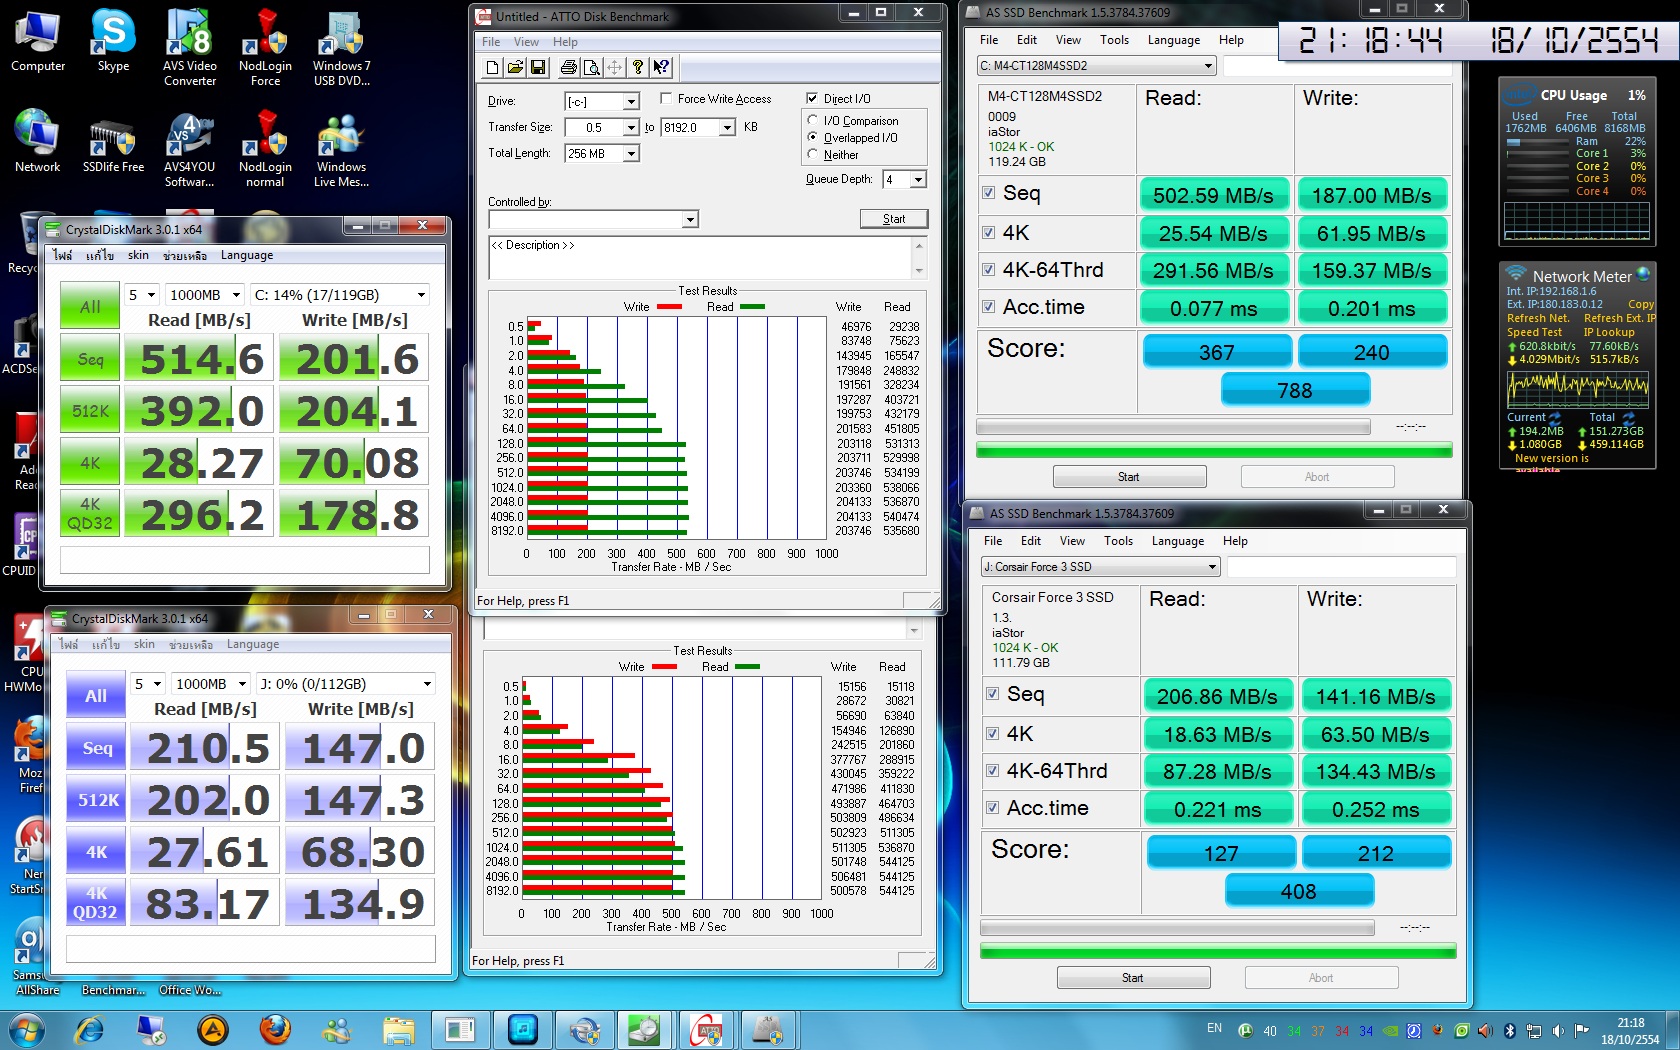
Task: Open skin menu in lower CrystalDiskMark window
Action: point(144,644)
